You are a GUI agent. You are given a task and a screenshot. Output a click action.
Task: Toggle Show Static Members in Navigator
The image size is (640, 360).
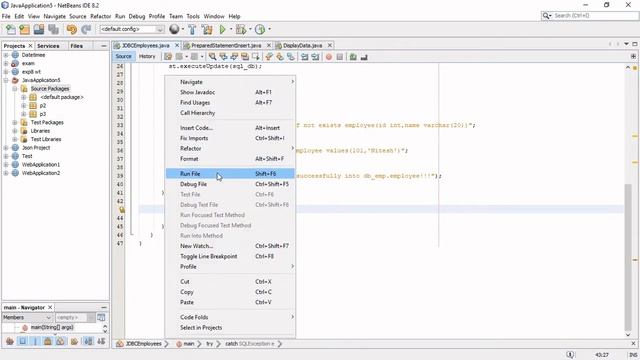tap(35, 341)
